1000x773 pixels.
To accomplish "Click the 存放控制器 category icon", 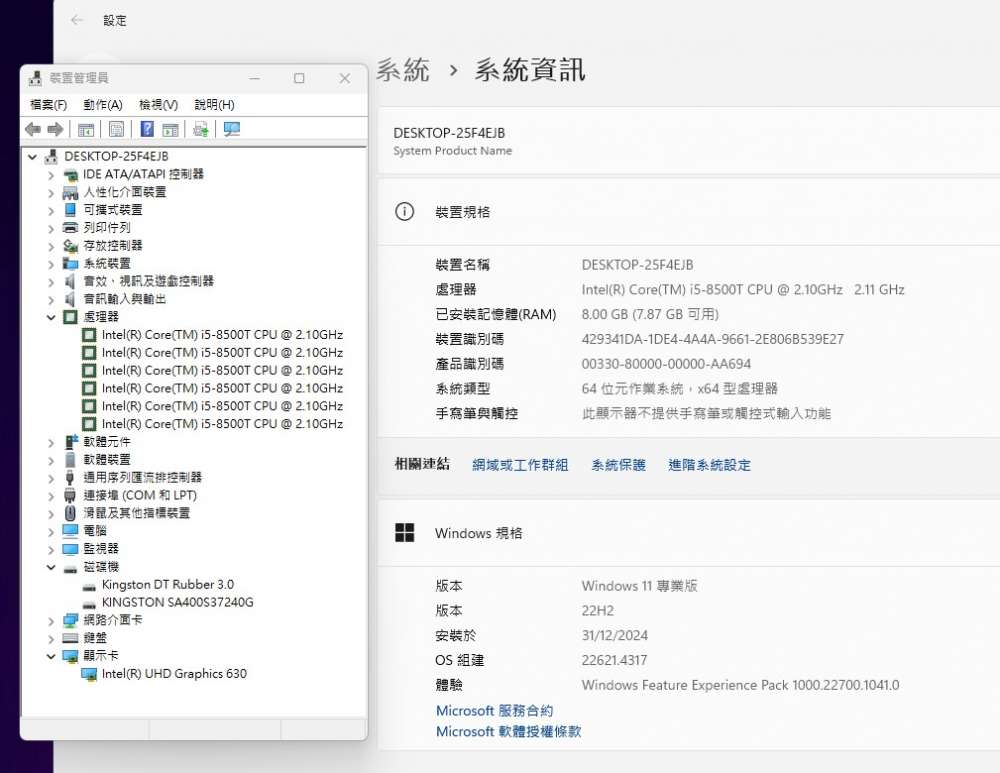I will 71,246.
